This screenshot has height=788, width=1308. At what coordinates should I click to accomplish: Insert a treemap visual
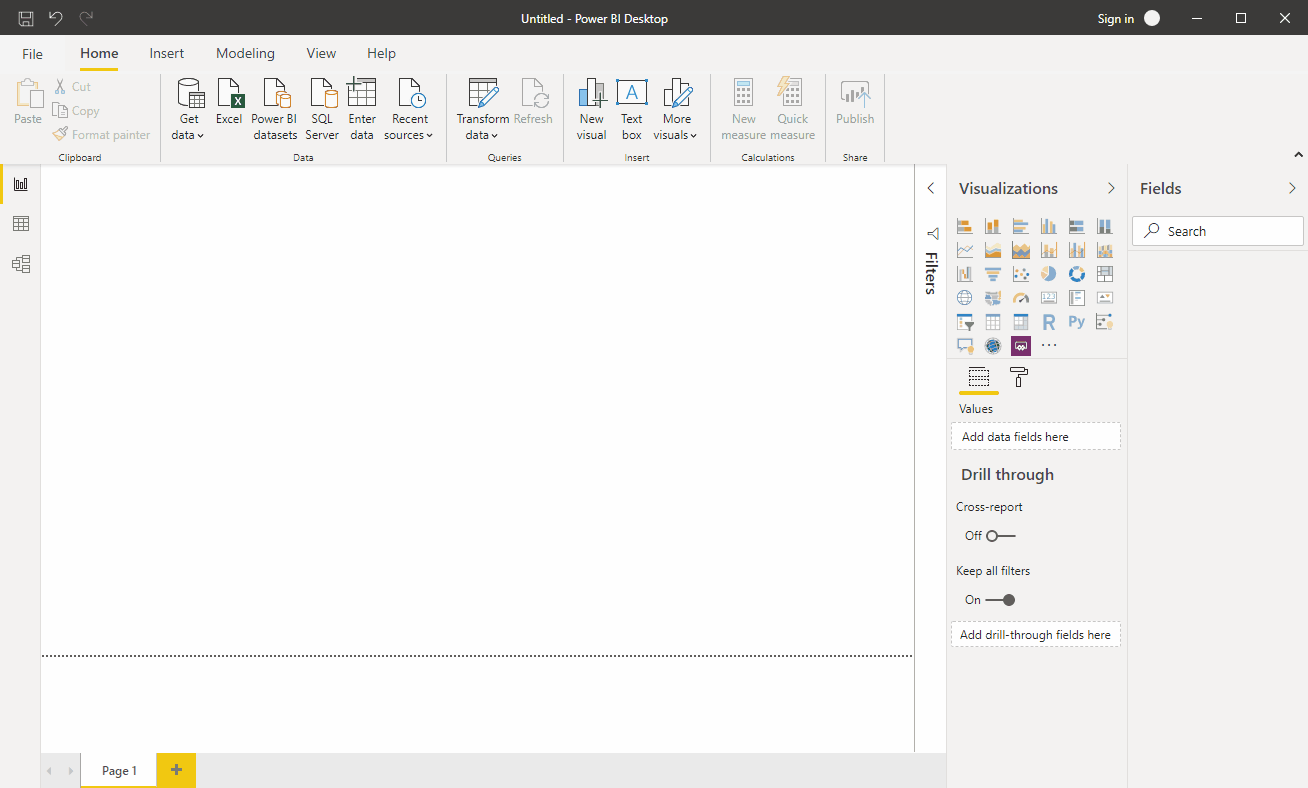(1105, 273)
